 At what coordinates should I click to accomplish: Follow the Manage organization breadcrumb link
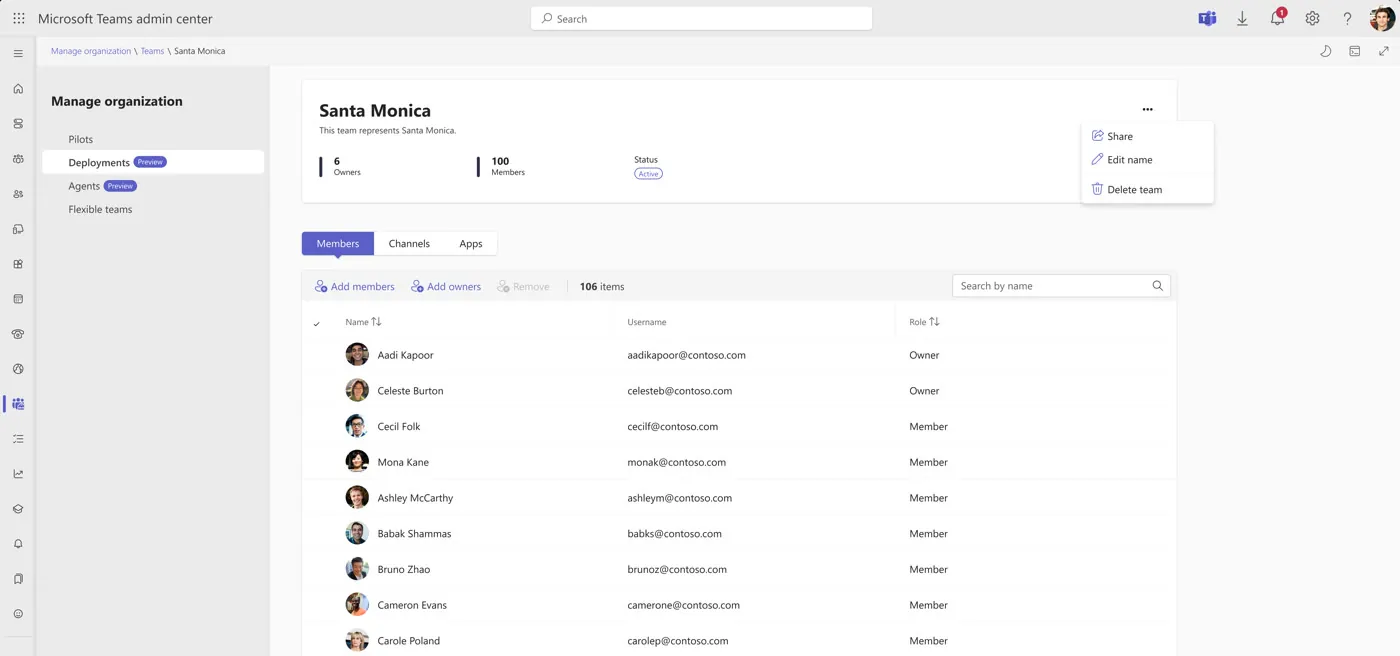(x=91, y=51)
